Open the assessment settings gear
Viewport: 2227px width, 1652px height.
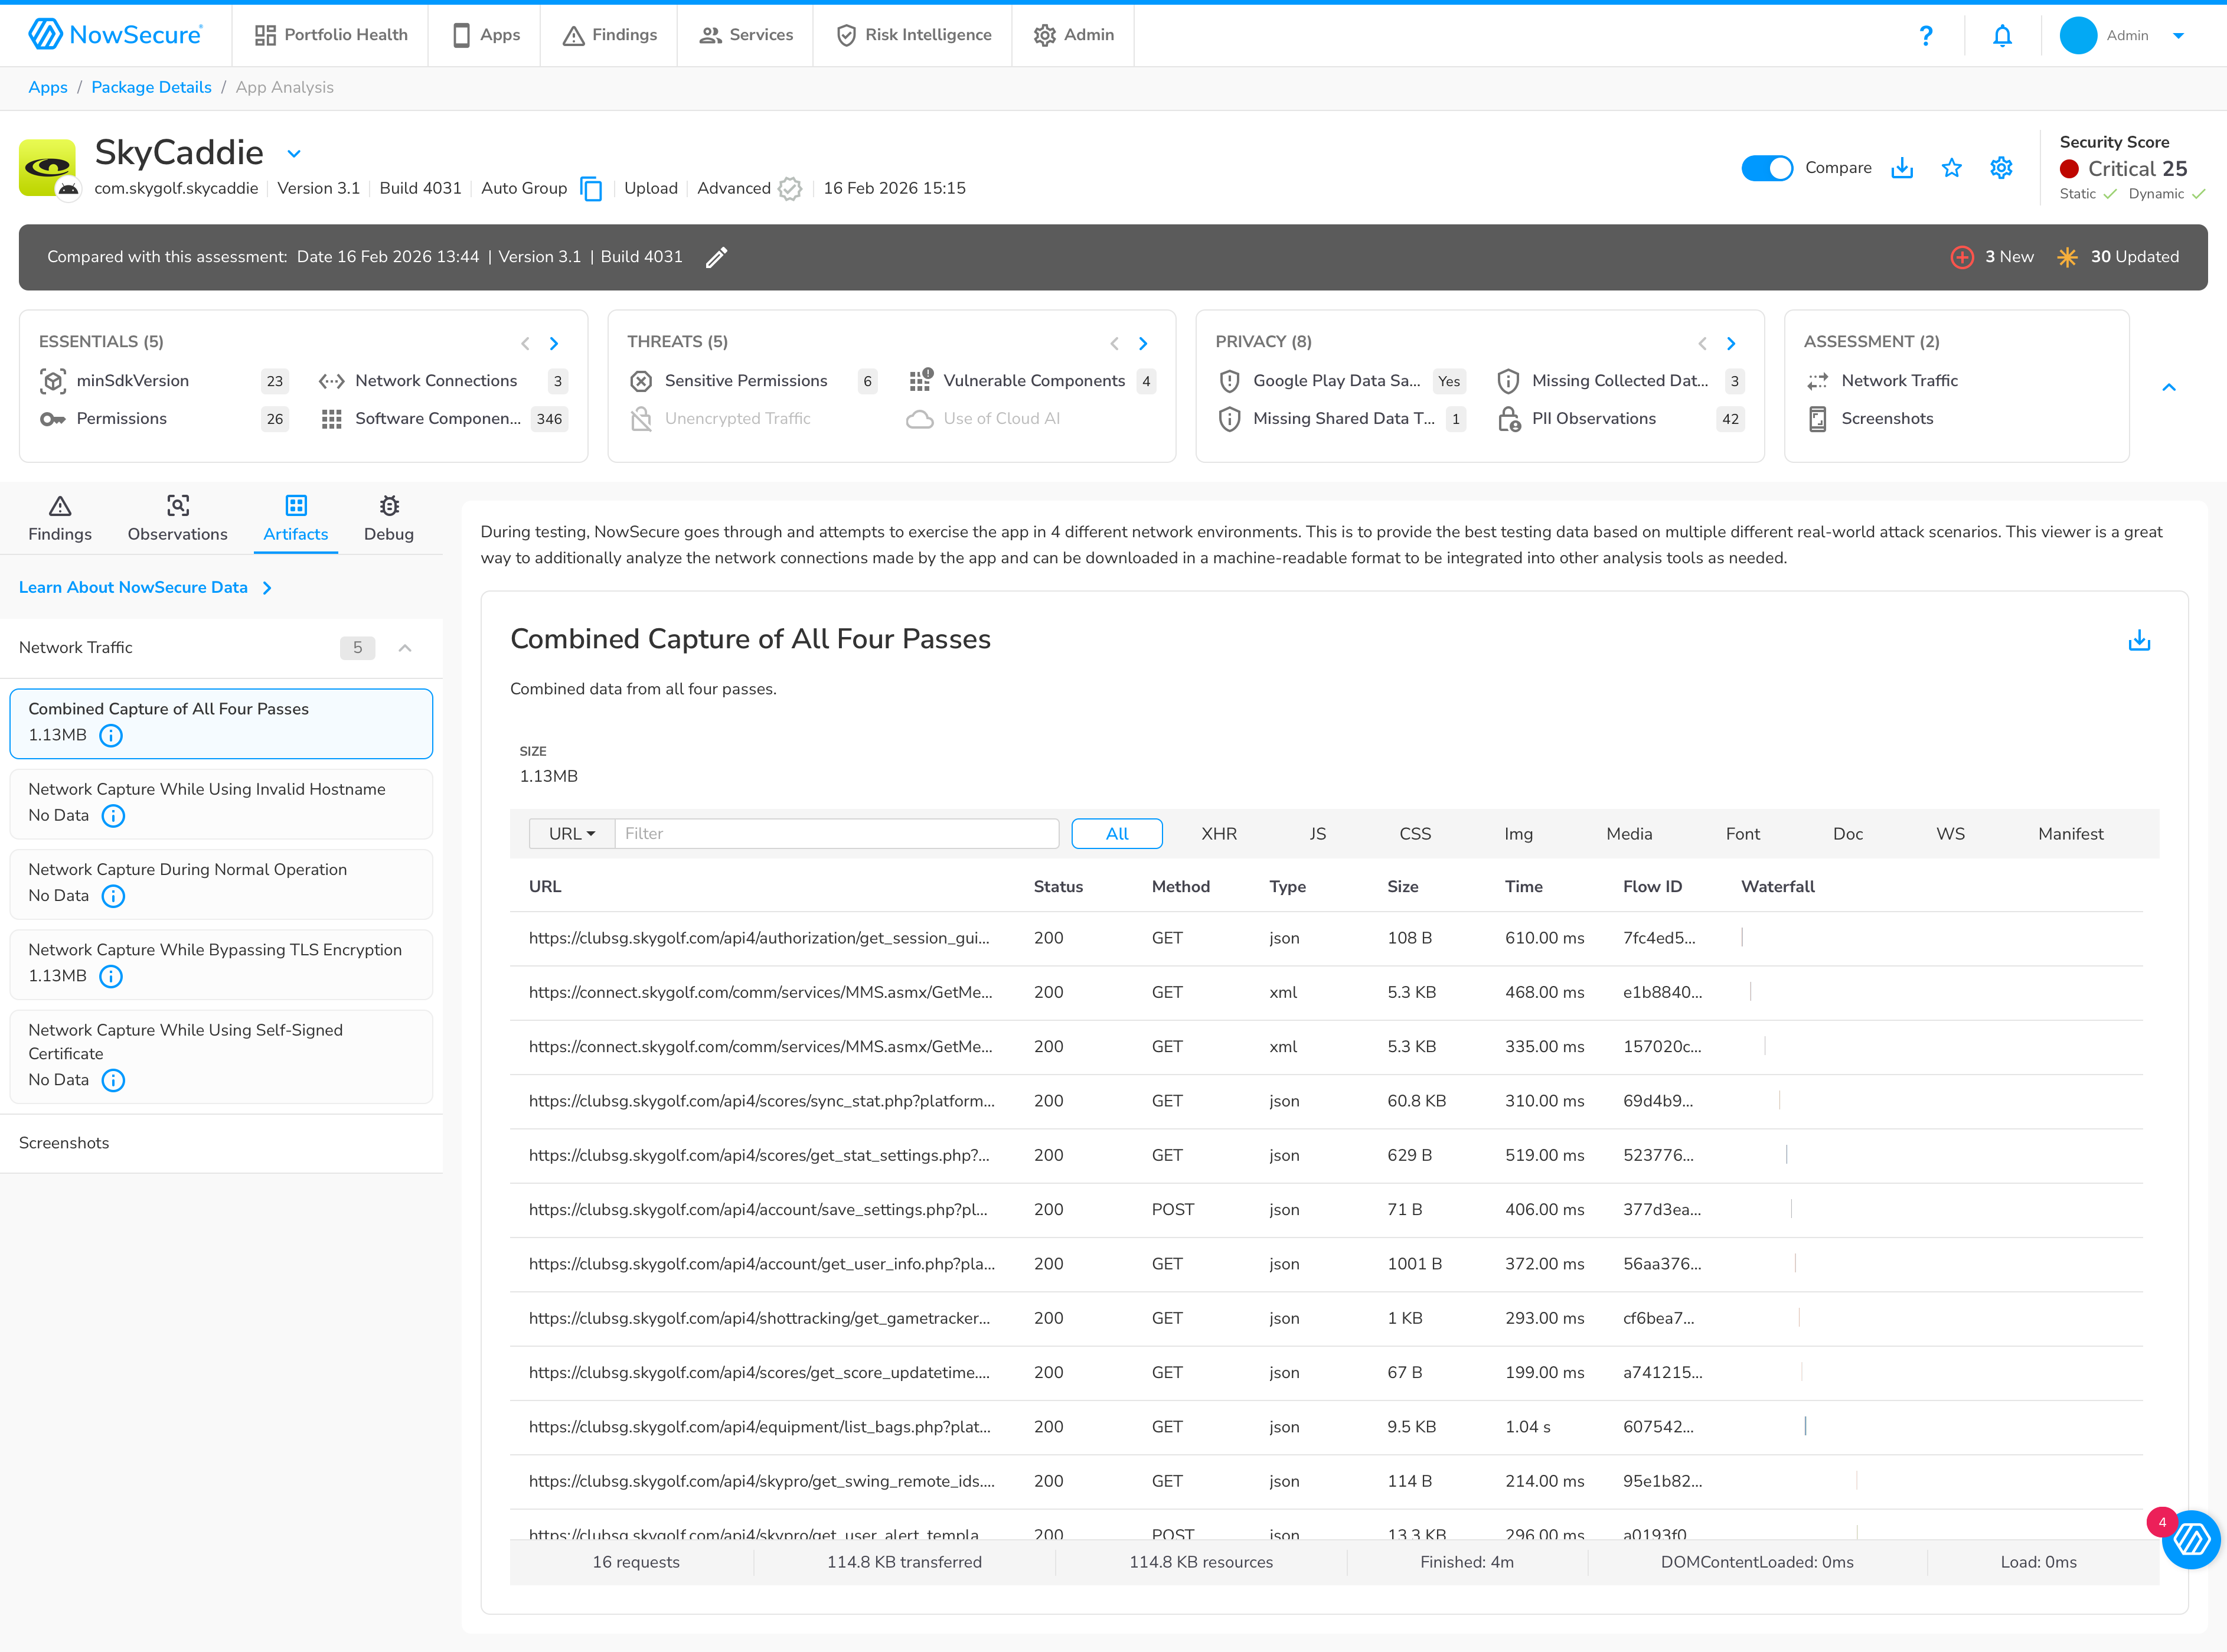2000,168
